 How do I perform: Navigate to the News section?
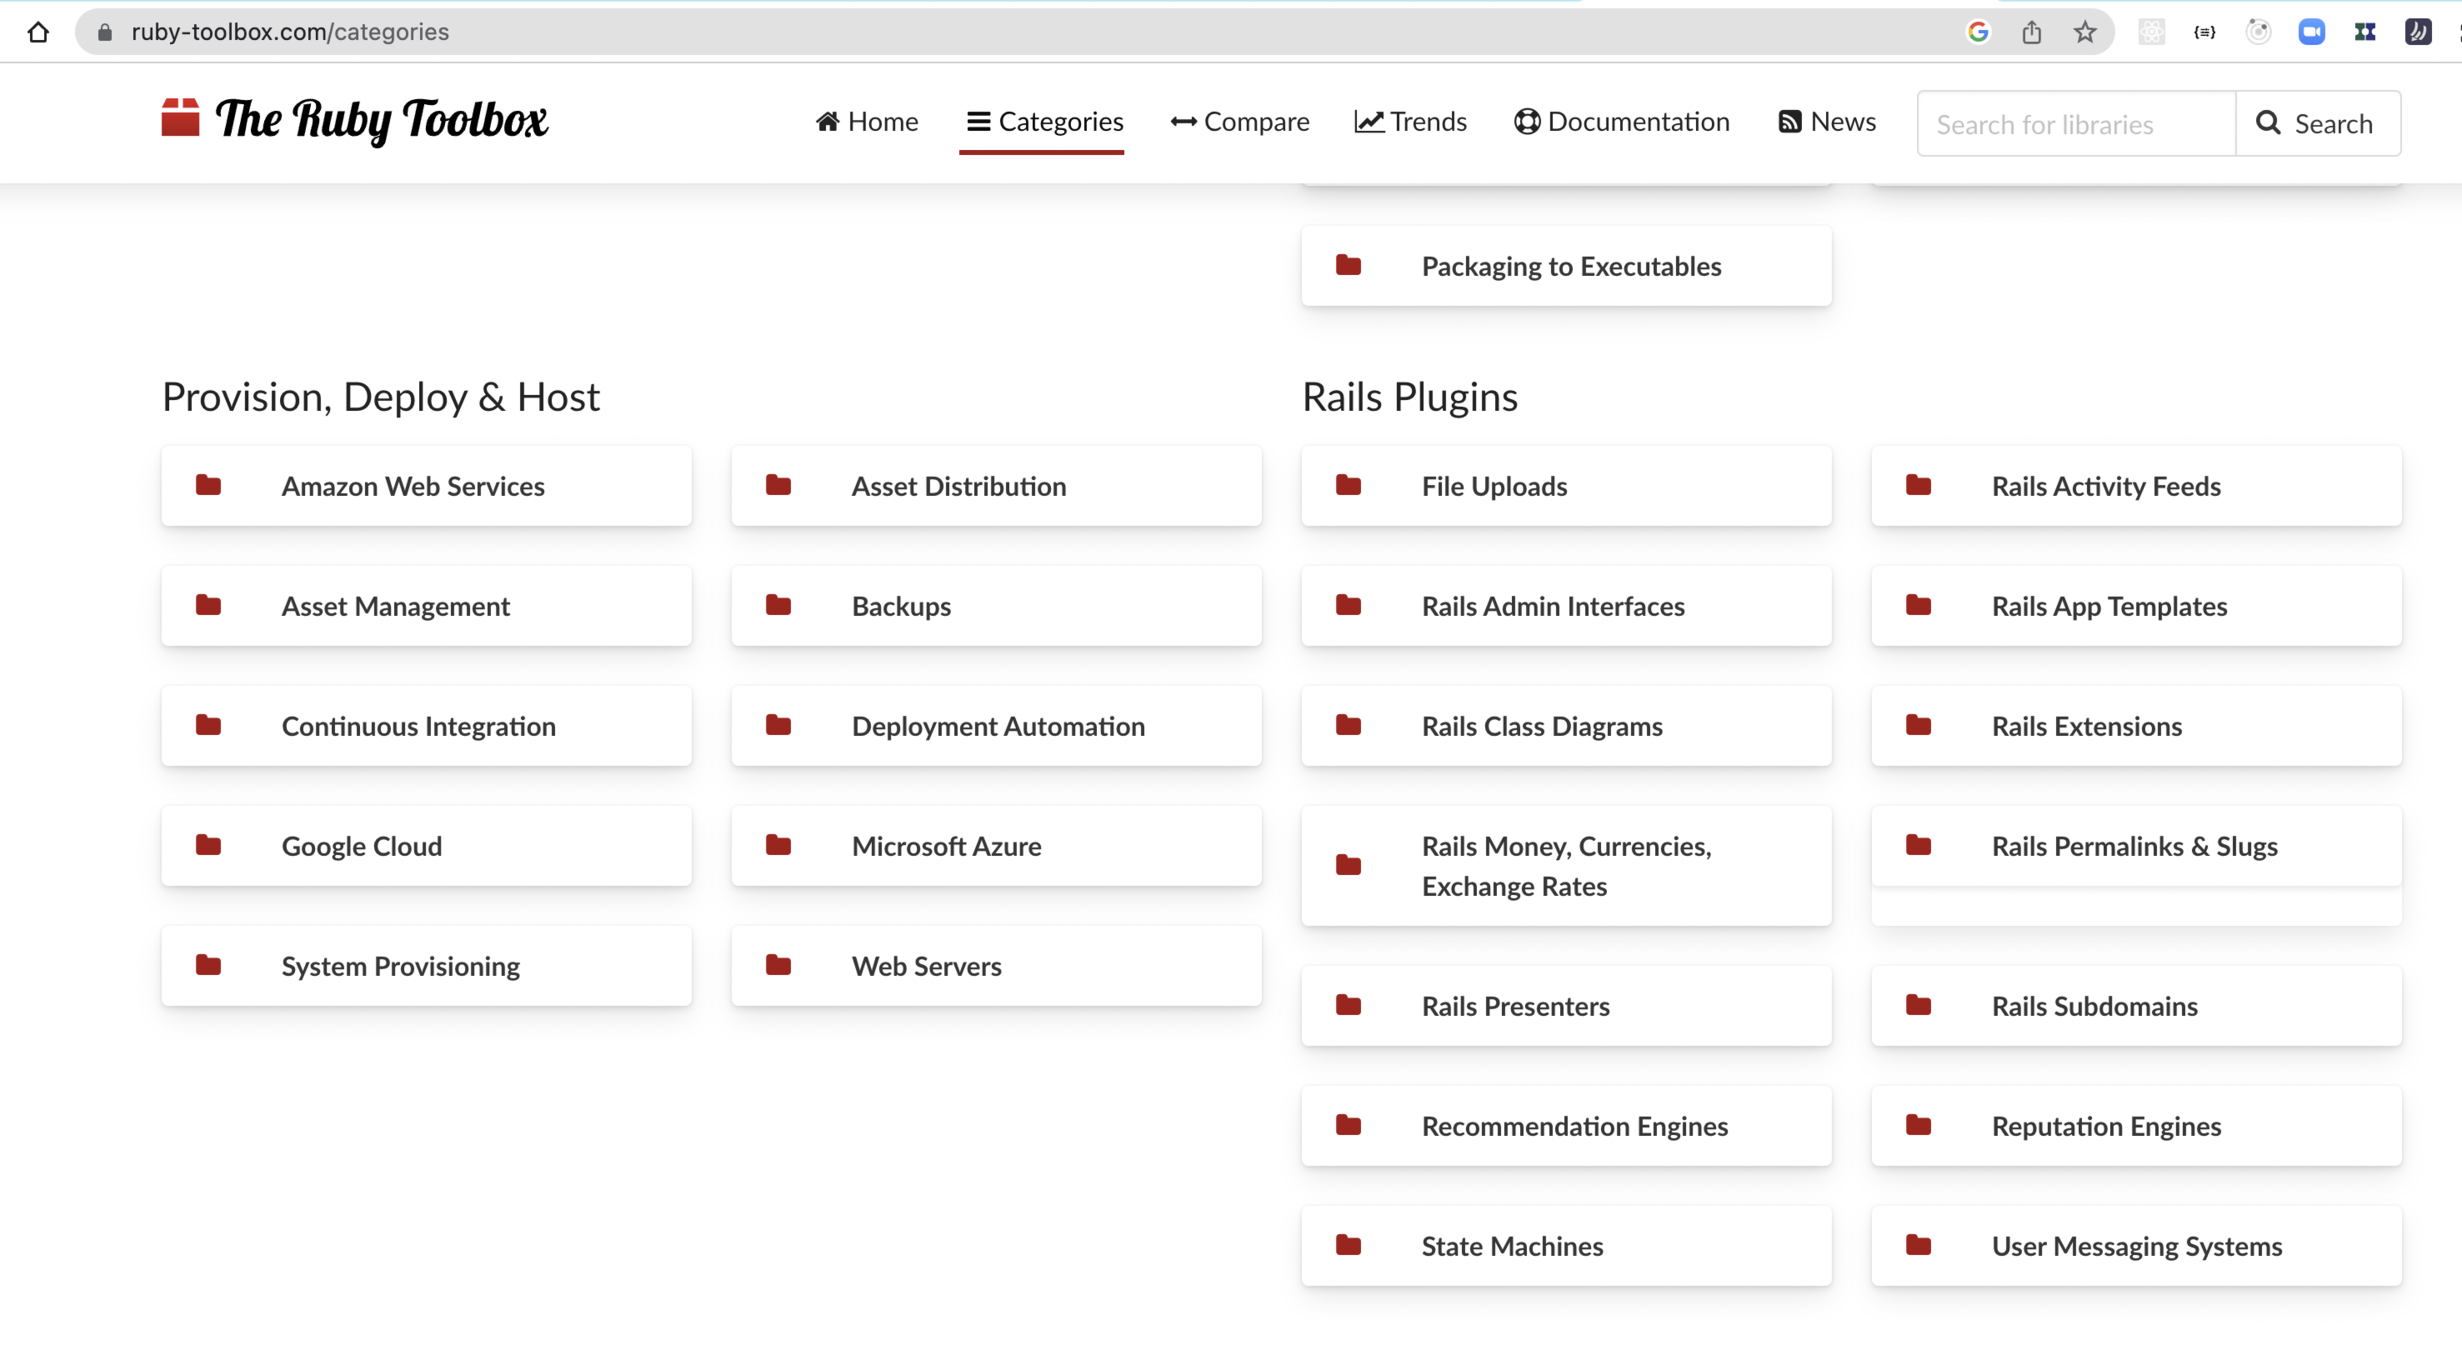pos(1826,122)
